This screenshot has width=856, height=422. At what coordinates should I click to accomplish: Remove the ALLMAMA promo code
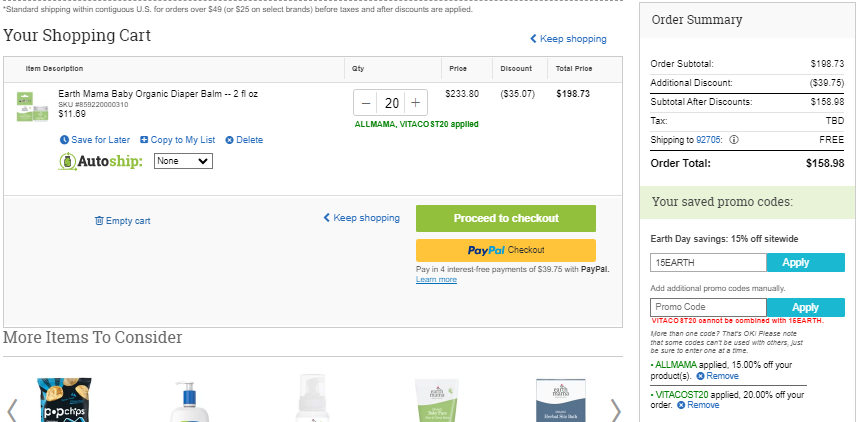(x=717, y=376)
